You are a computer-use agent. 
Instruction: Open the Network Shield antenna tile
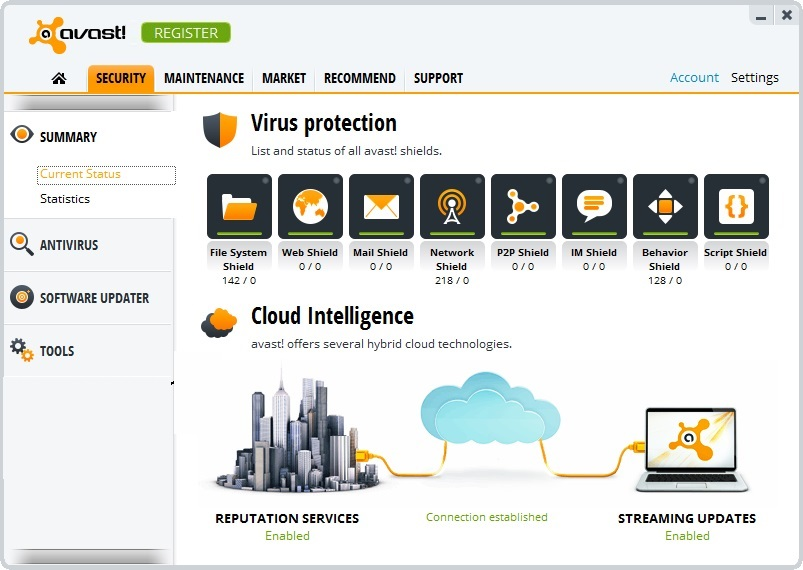pyautogui.click(x=452, y=206)
